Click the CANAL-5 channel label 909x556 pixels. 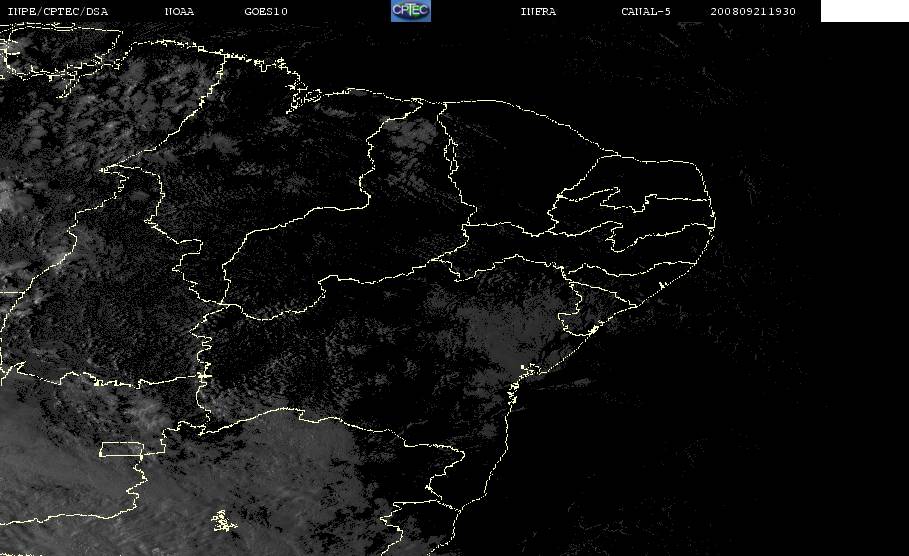646,12
